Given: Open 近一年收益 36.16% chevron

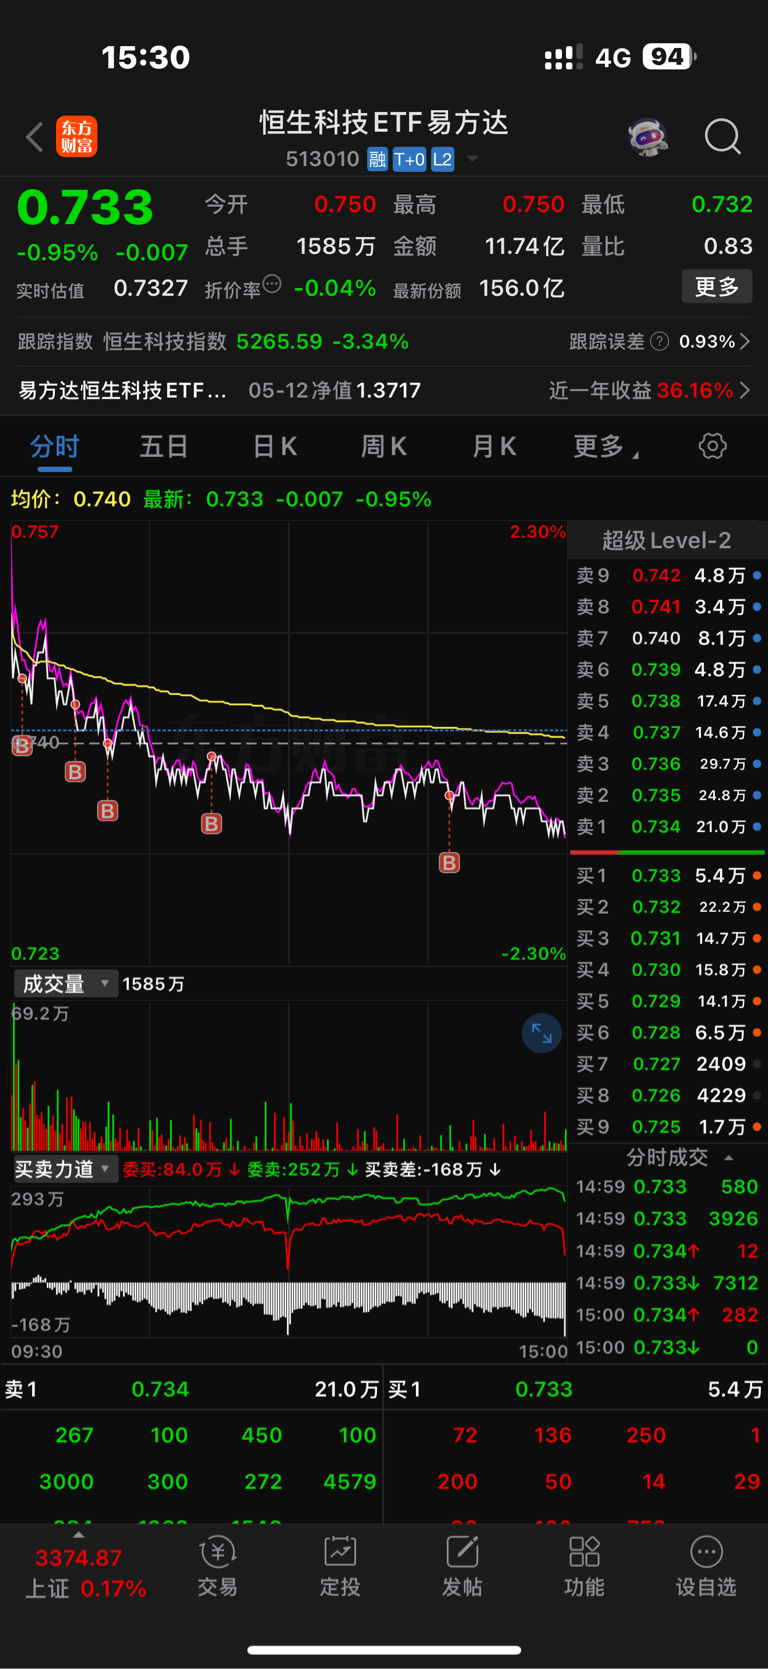Looking at the screenshot, I should pos(745,390).
